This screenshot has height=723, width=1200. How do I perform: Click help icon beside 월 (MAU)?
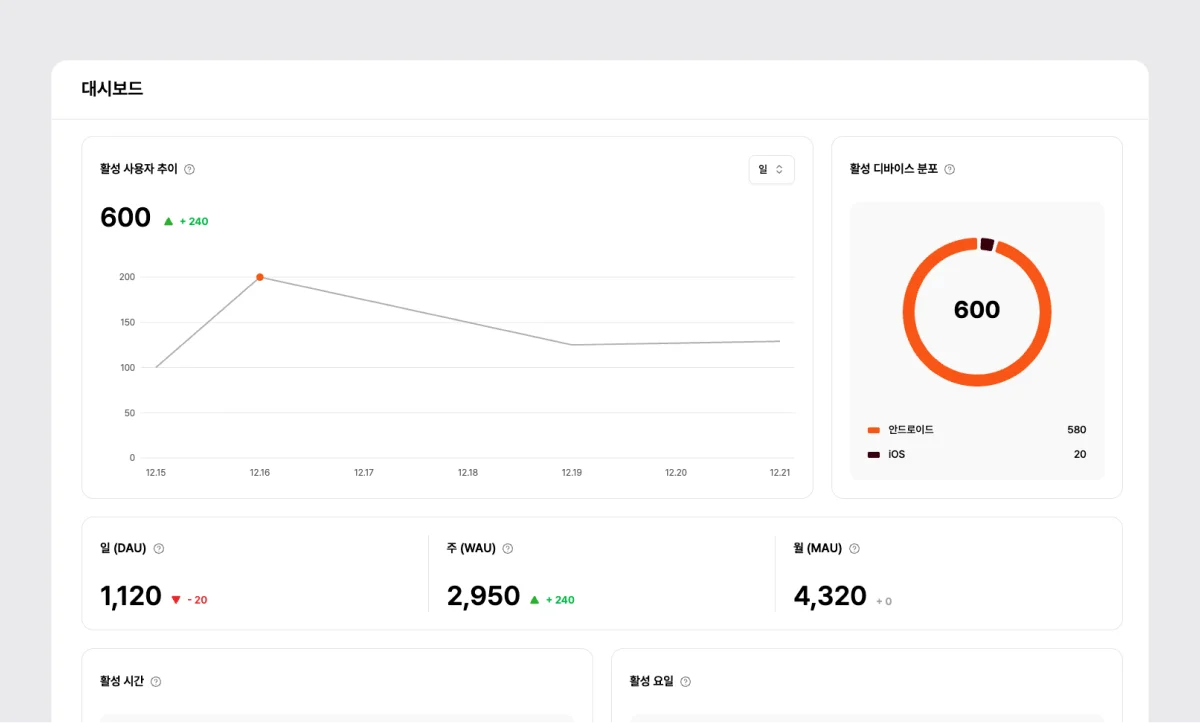[x=854, y=549]
